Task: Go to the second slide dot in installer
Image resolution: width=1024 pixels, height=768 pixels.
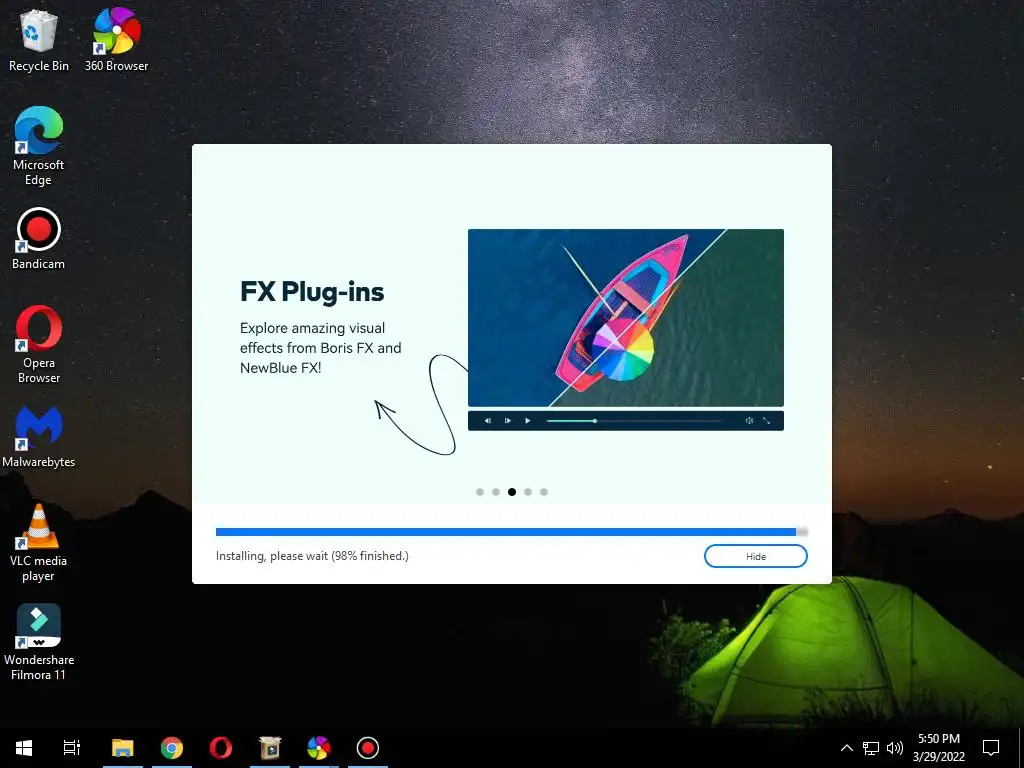Action: point(496,492)
